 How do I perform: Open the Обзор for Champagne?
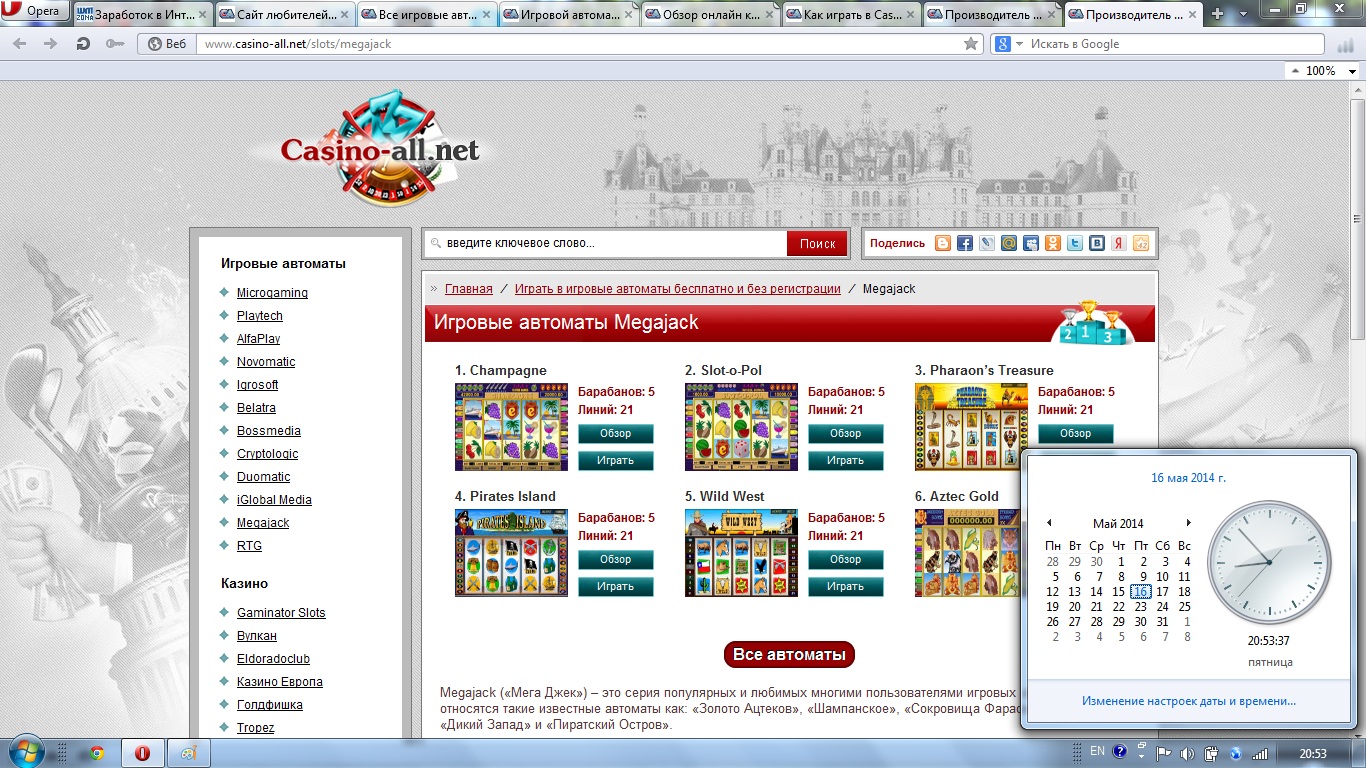(x=615, y=434)
